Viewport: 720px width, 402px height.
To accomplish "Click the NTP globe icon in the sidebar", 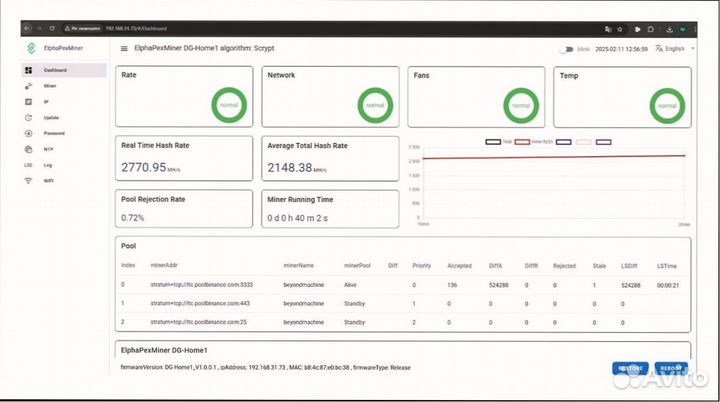I will [28, 149].
